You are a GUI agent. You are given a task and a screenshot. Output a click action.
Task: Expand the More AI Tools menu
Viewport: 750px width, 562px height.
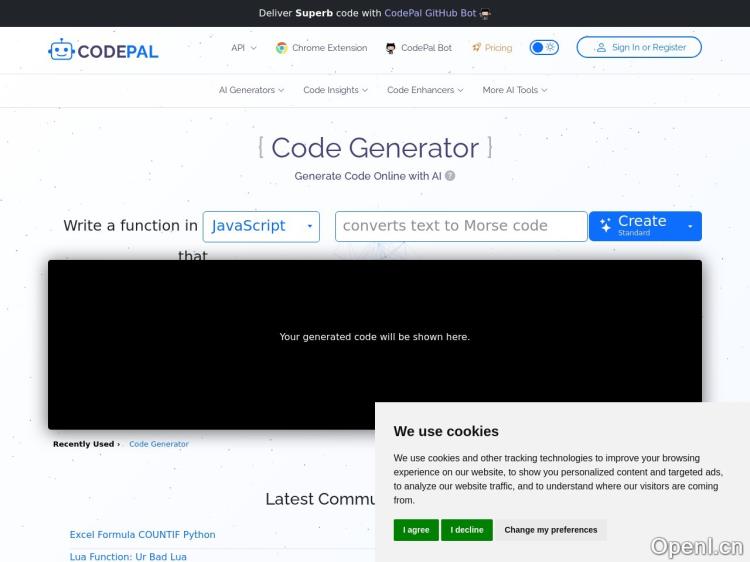click(514, 90)
